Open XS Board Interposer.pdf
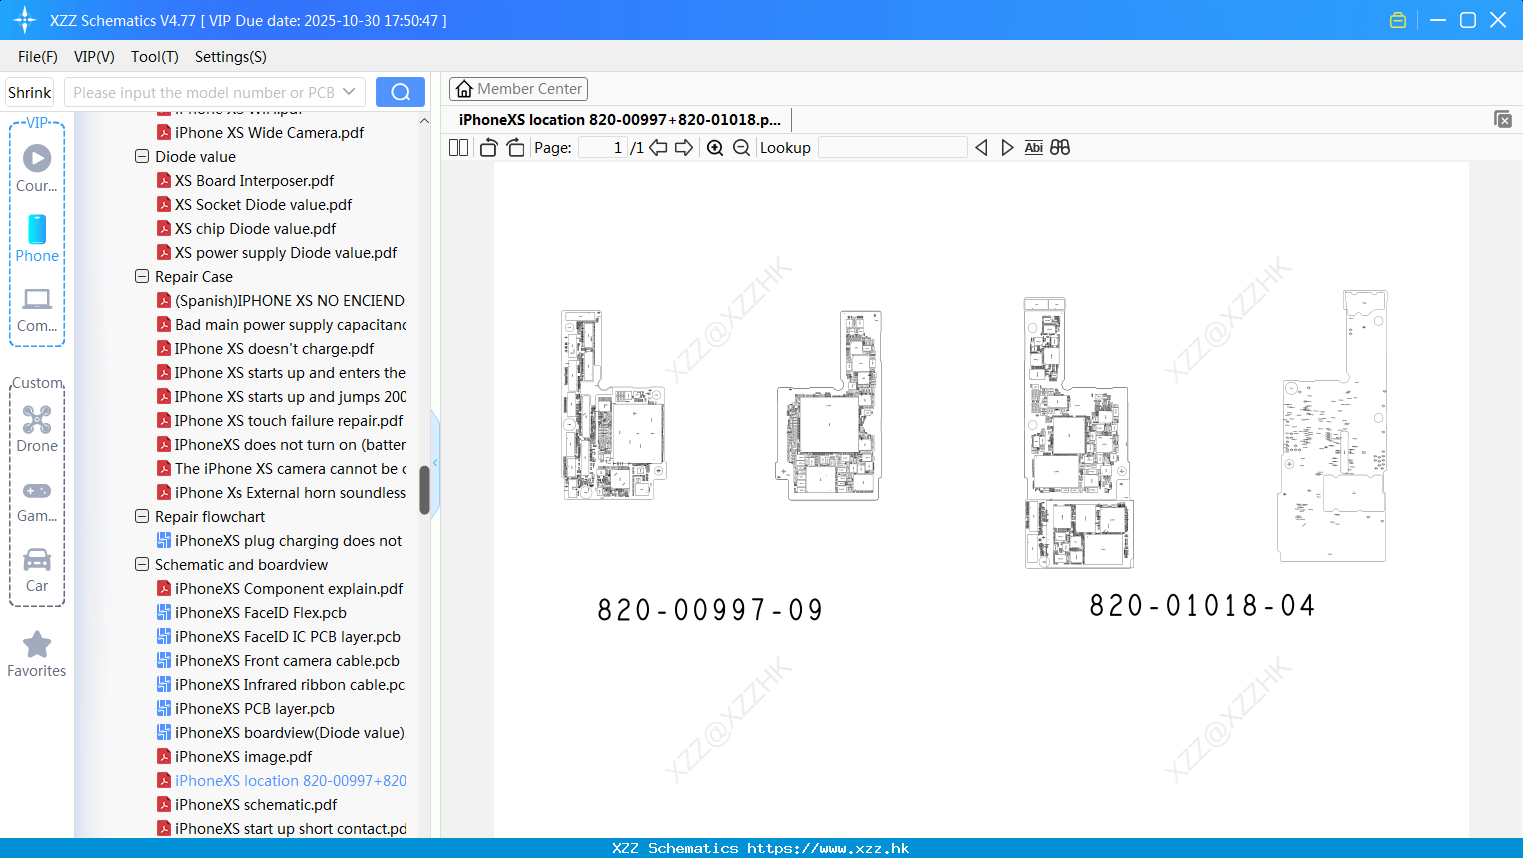Screen dimensions: 1523x858 [254, 181]
